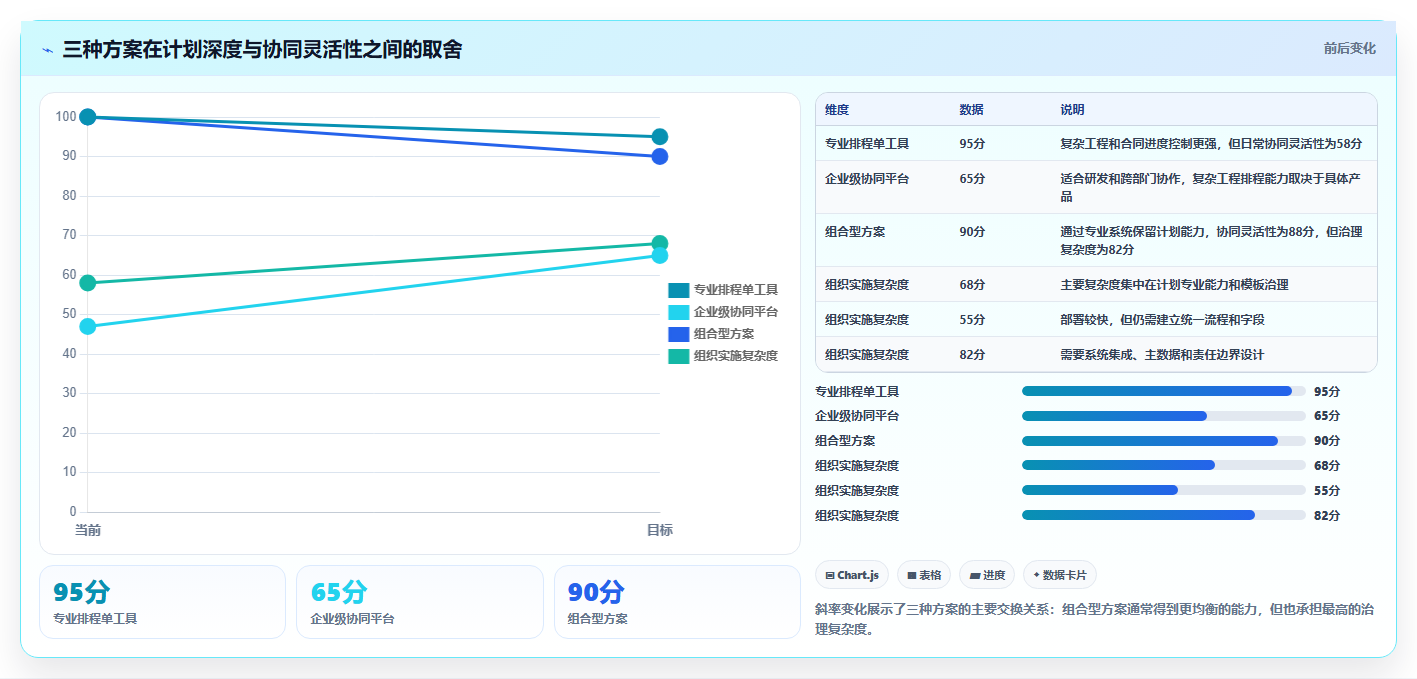The width and height of the screenshot is (1417, 679).
Task: Click the 说明 column header
Action: coord(1072,110)
